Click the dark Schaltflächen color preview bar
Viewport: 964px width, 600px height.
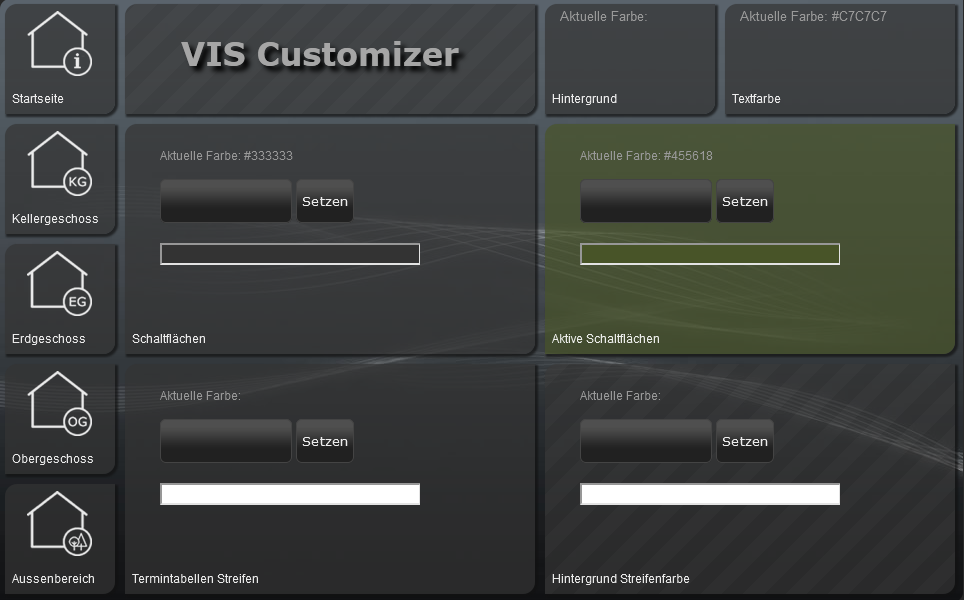tap(290, 254)
